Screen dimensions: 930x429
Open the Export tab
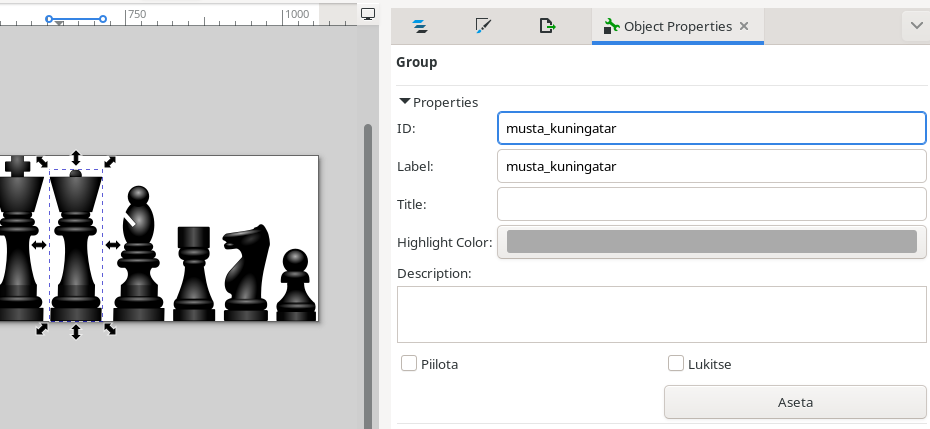point(547,26)
